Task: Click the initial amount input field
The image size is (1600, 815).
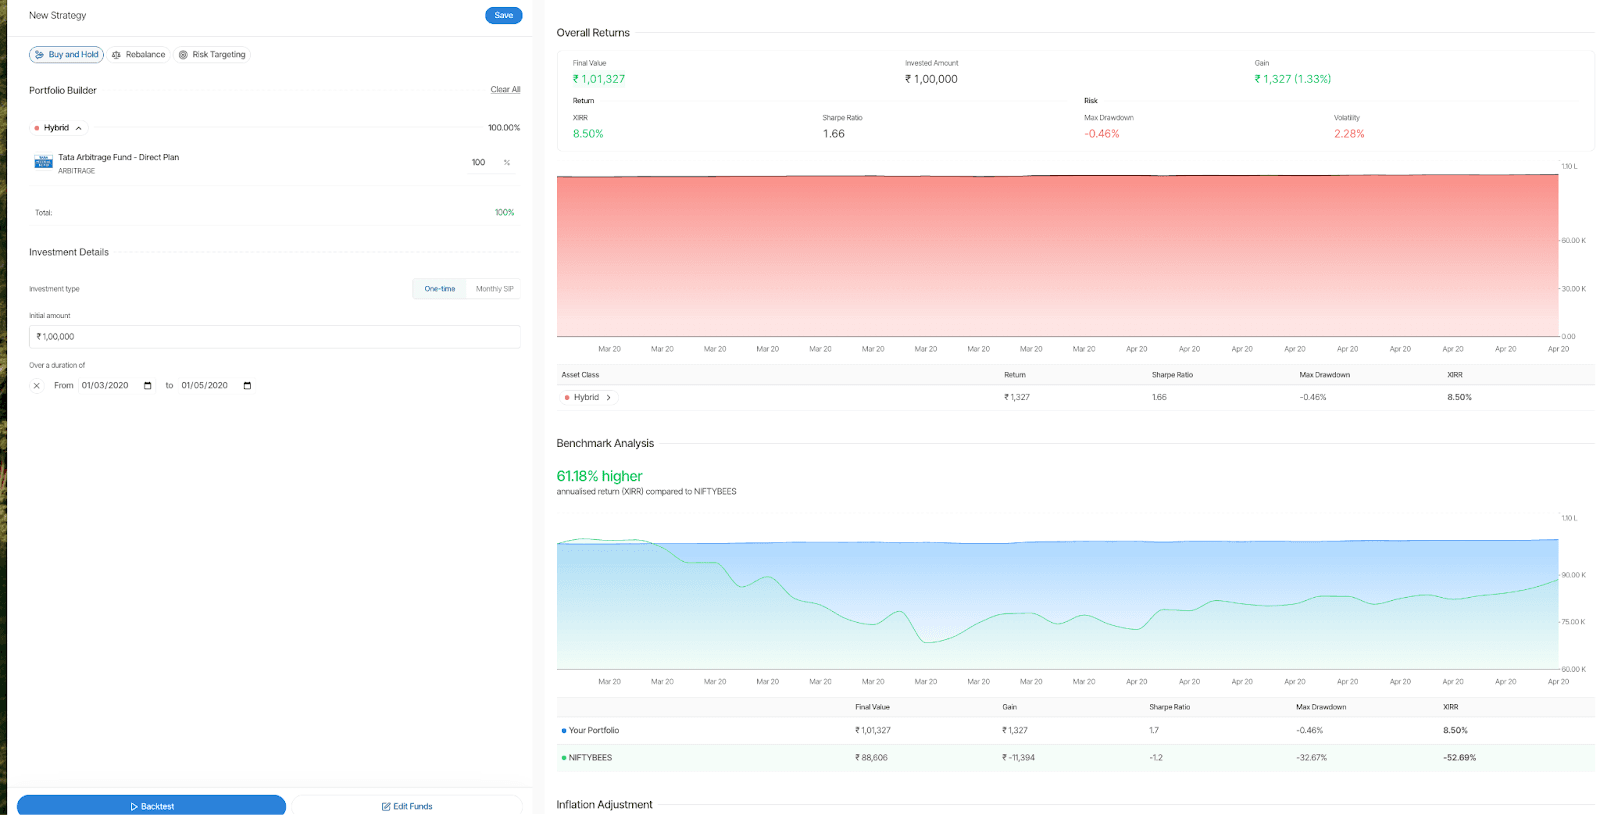Action: point(274,337)
